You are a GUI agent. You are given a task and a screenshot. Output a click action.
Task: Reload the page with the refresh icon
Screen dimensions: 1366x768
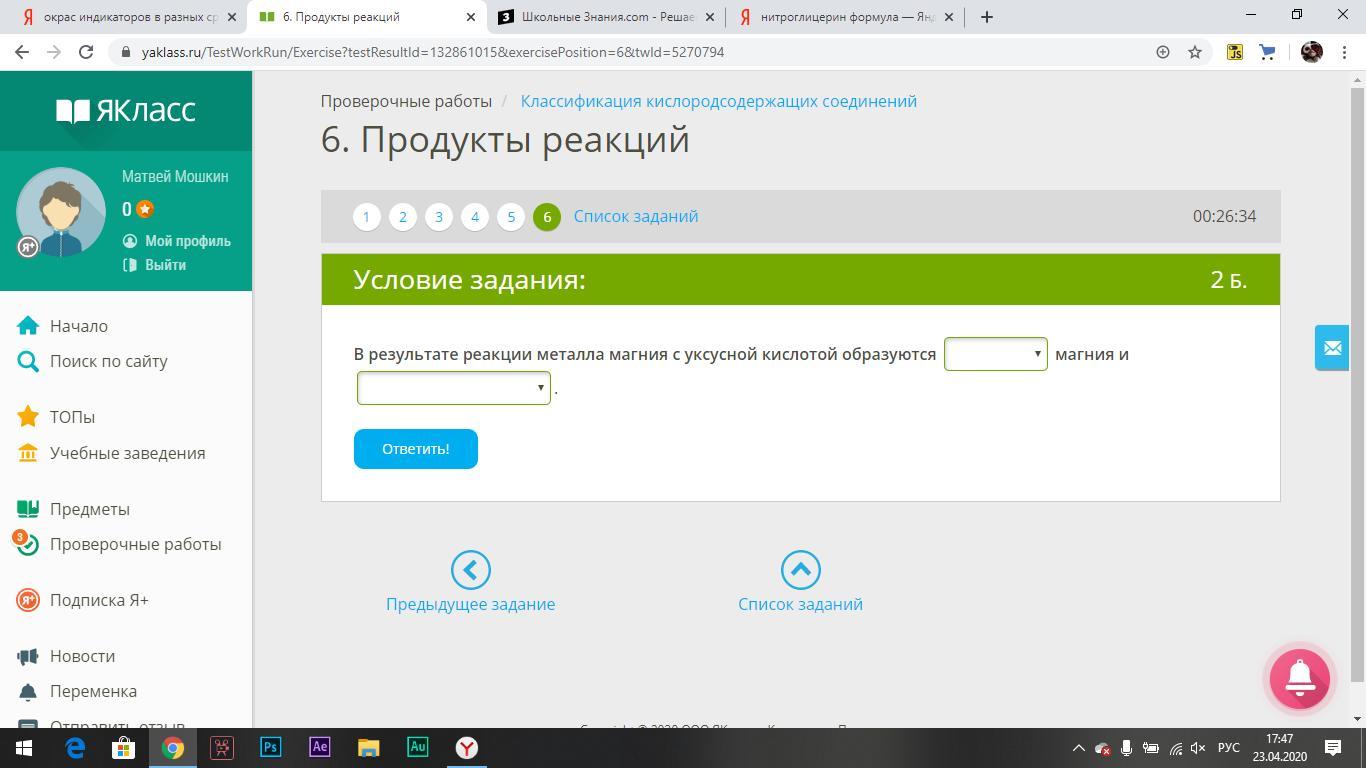pyautogui.click(x=86, y=52)
